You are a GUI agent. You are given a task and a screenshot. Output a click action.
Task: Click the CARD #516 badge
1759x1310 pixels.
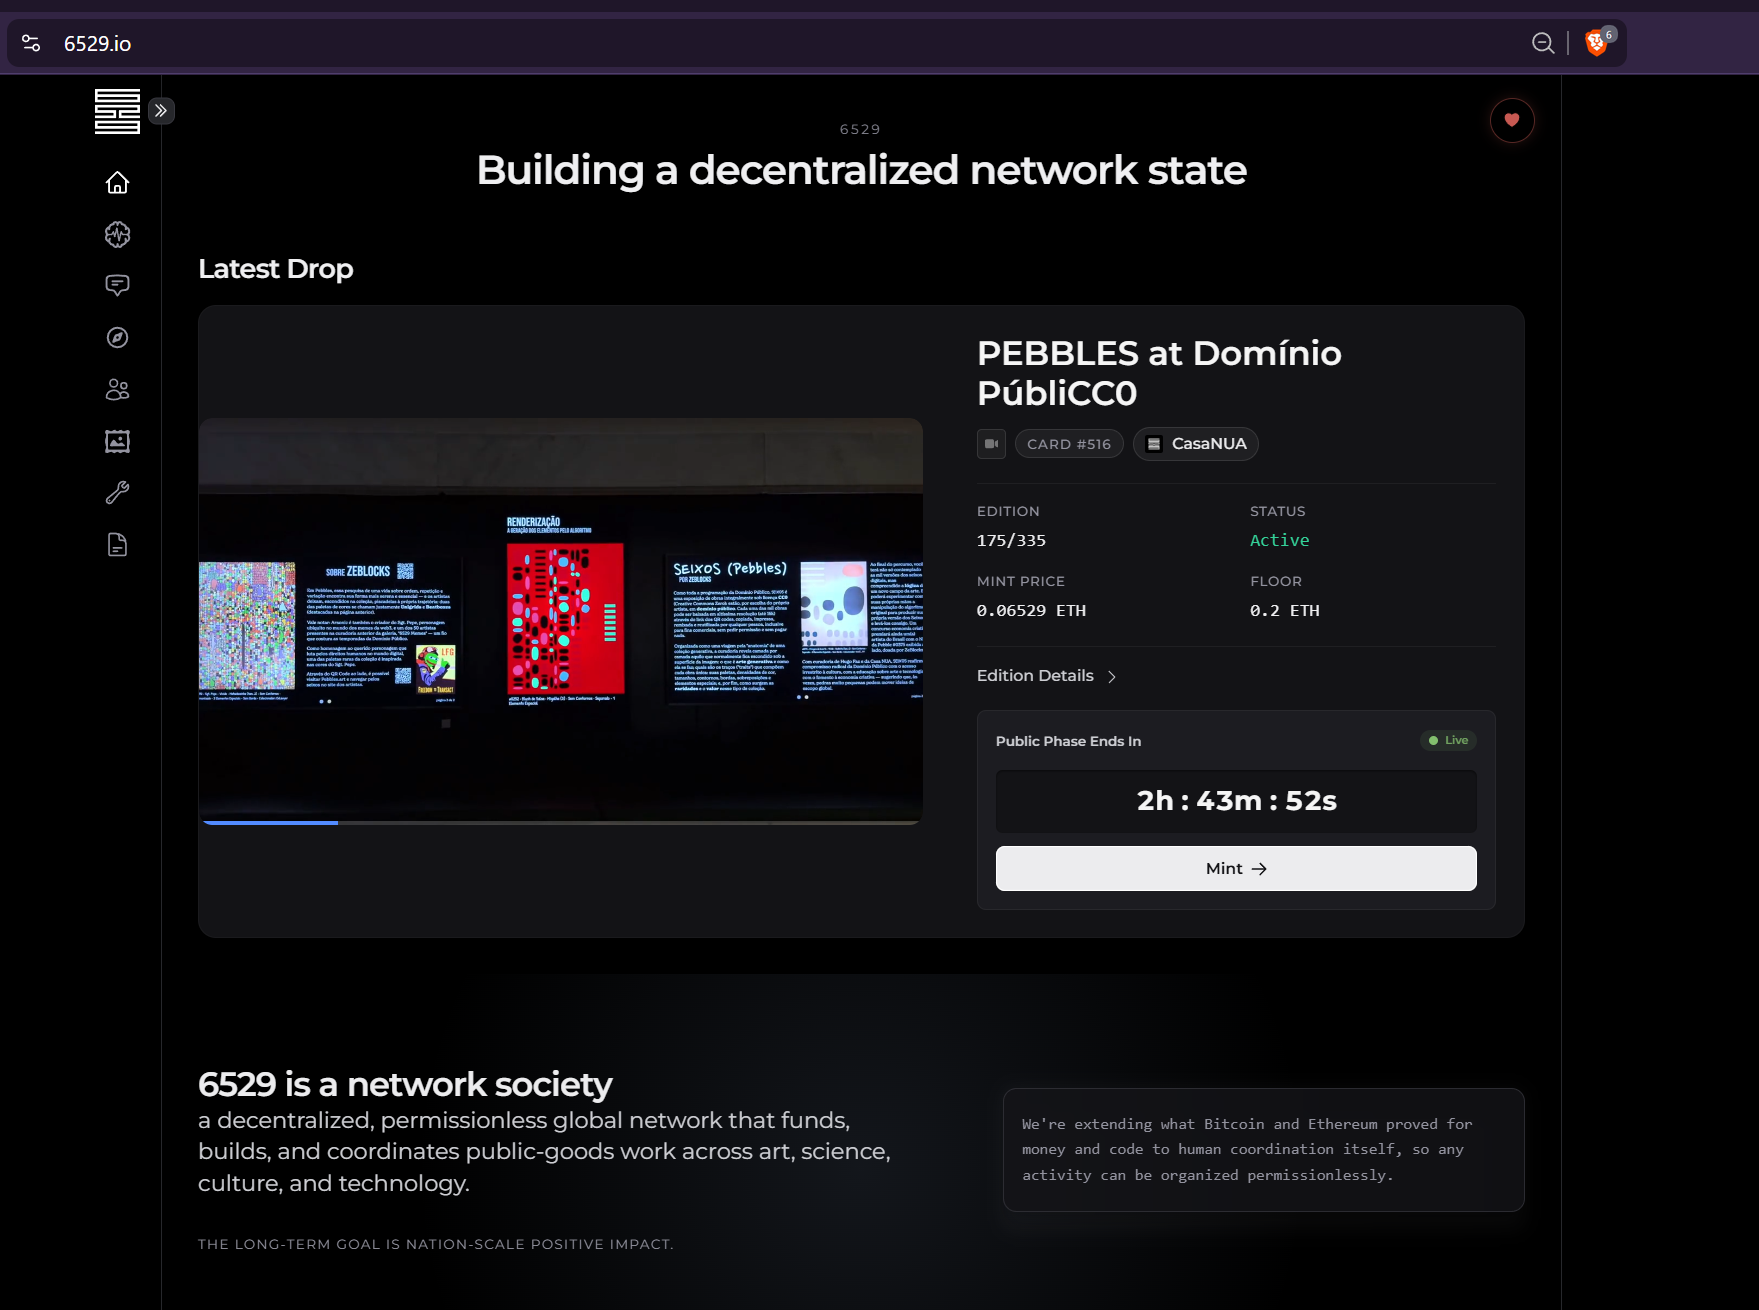[x=1069, y=444]
